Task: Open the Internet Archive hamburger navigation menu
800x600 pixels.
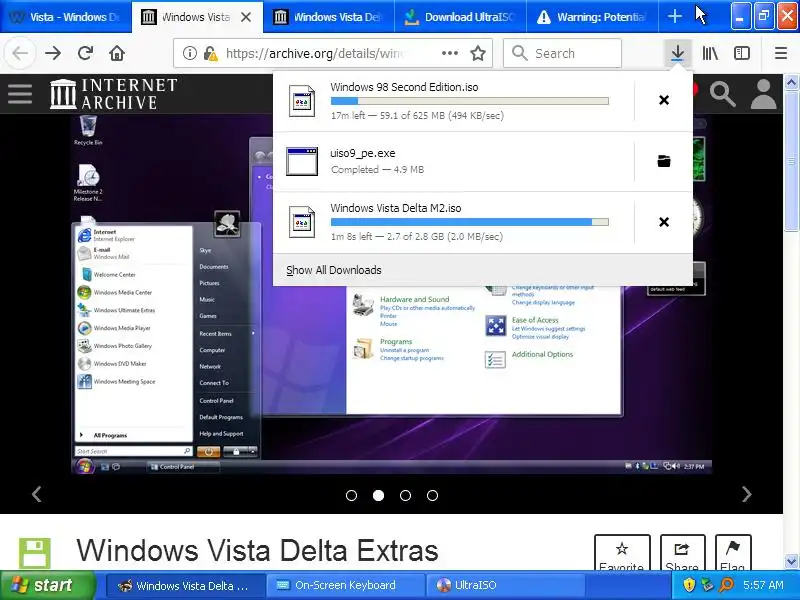Action: pyautogui.click(x=20, y=94)
